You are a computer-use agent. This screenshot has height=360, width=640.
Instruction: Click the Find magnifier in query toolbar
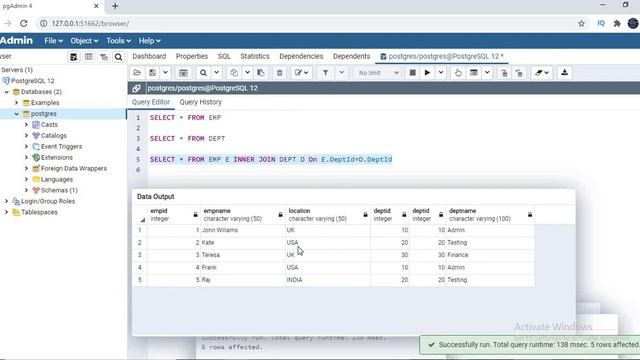[x=203, y=73]
